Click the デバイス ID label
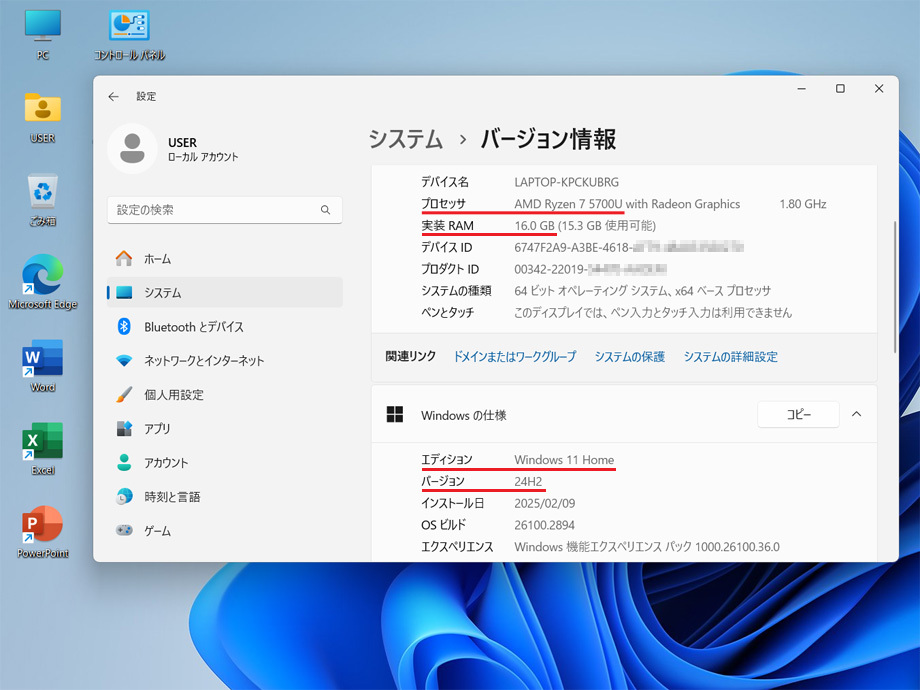Image resolution: width=920 pixels, height=690 pixels. [447, 247]
